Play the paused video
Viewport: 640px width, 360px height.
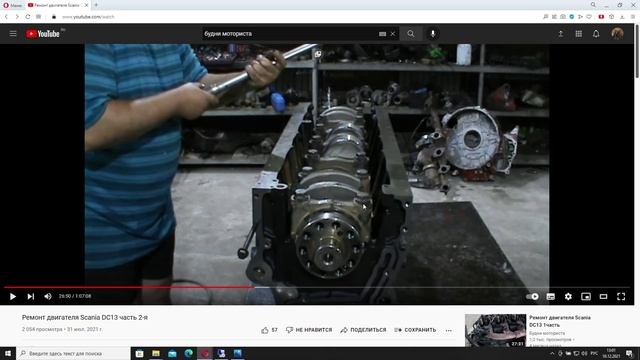click(x=13, y=296)
